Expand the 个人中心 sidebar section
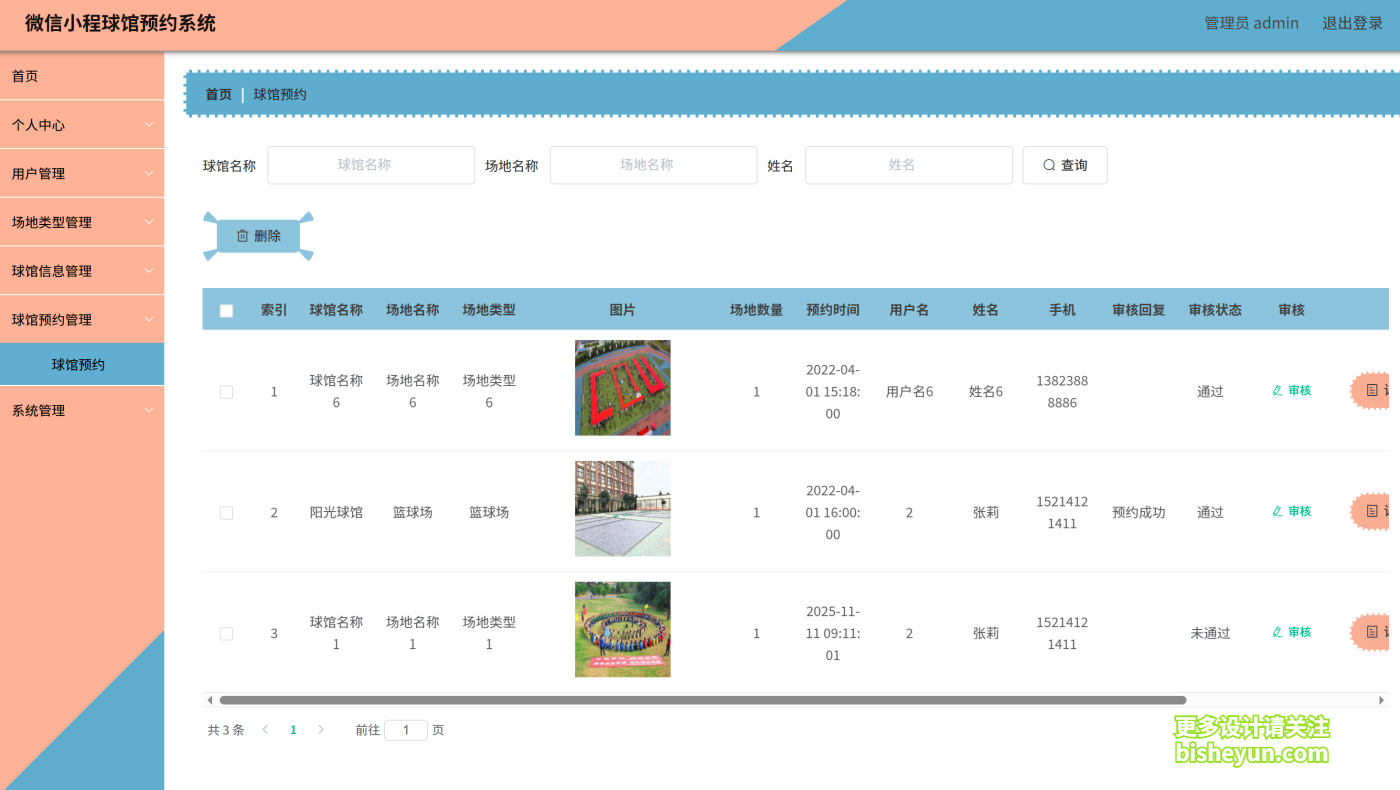 pos(82,124)
